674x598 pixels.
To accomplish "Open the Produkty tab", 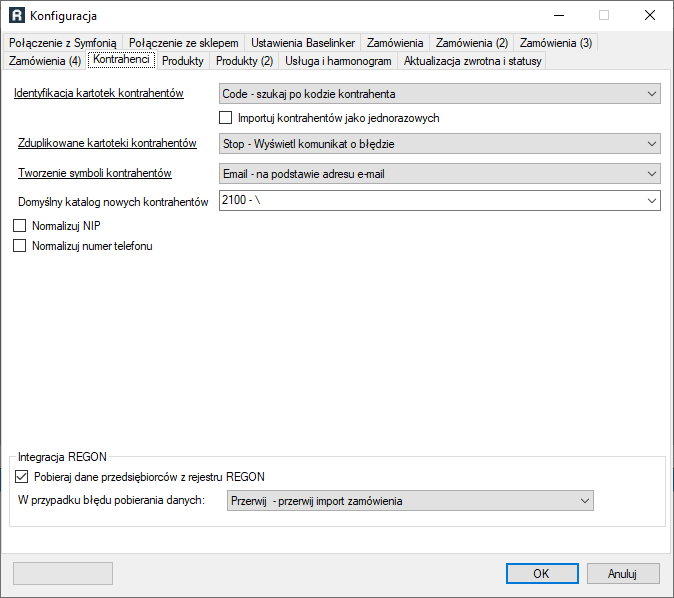I will click(183, 61).
